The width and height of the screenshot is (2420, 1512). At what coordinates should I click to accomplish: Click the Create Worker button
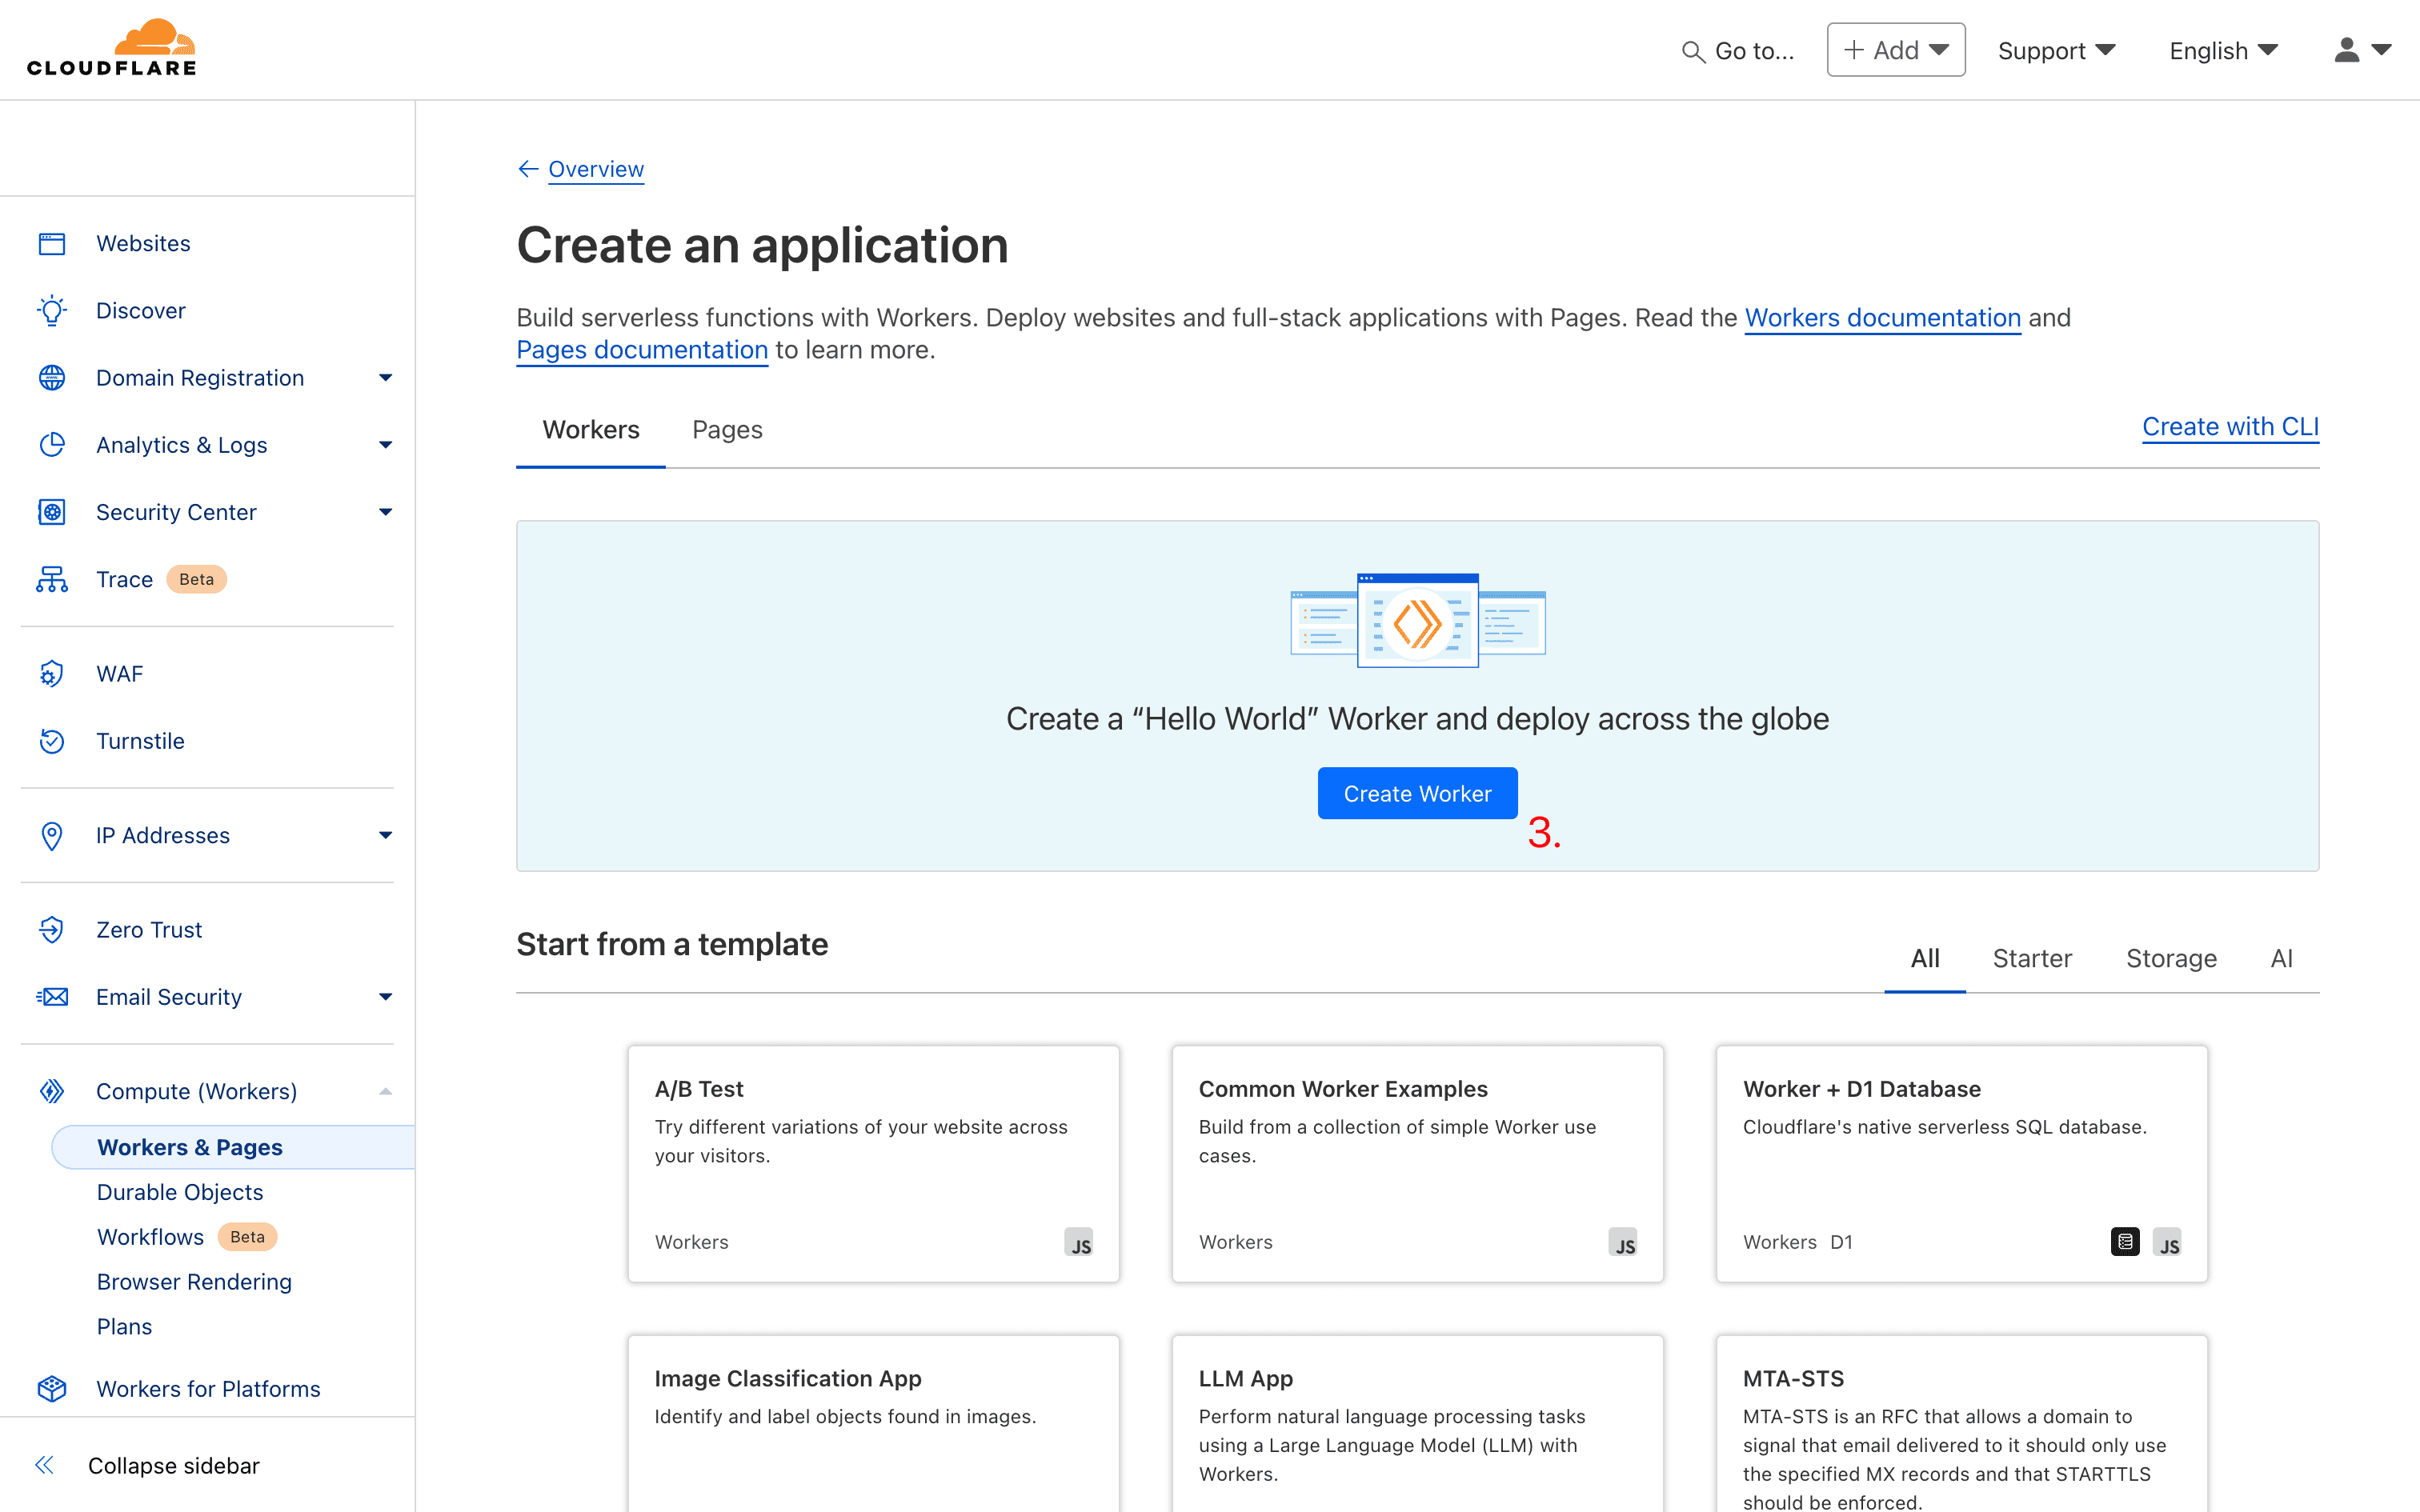click(x=1416, y=793)
